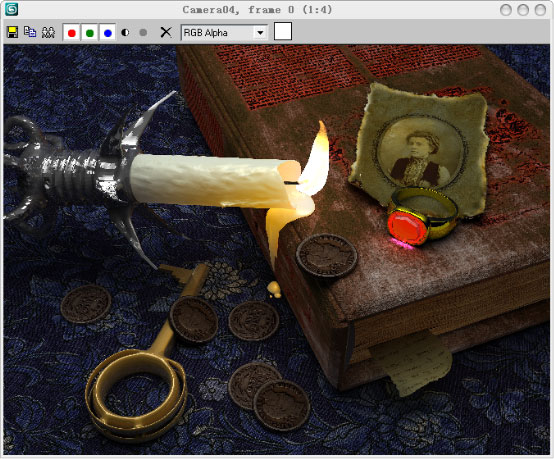
Task: Toggle the Display Alpha Channel button
Action: [125, 33]
